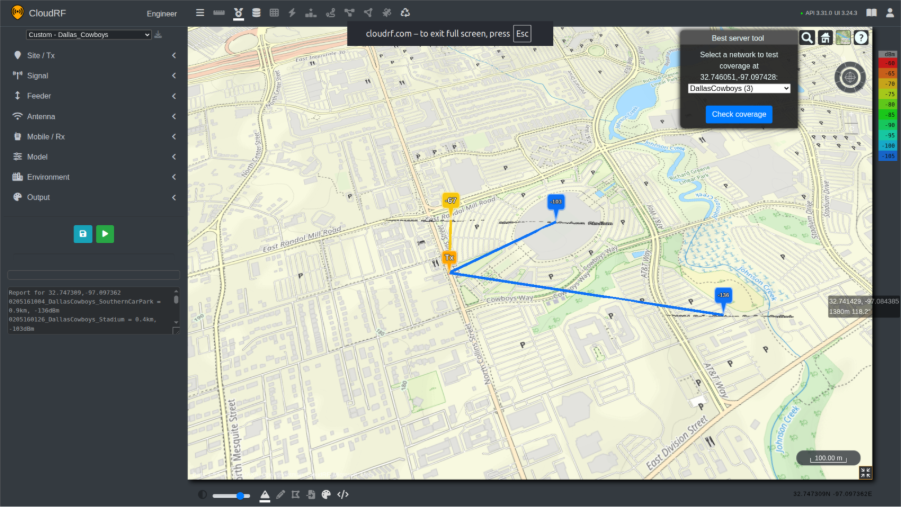Viewport: 901px width, 507px height.
Task: Open the Signal menu section
Action: (x=94, y=75)
